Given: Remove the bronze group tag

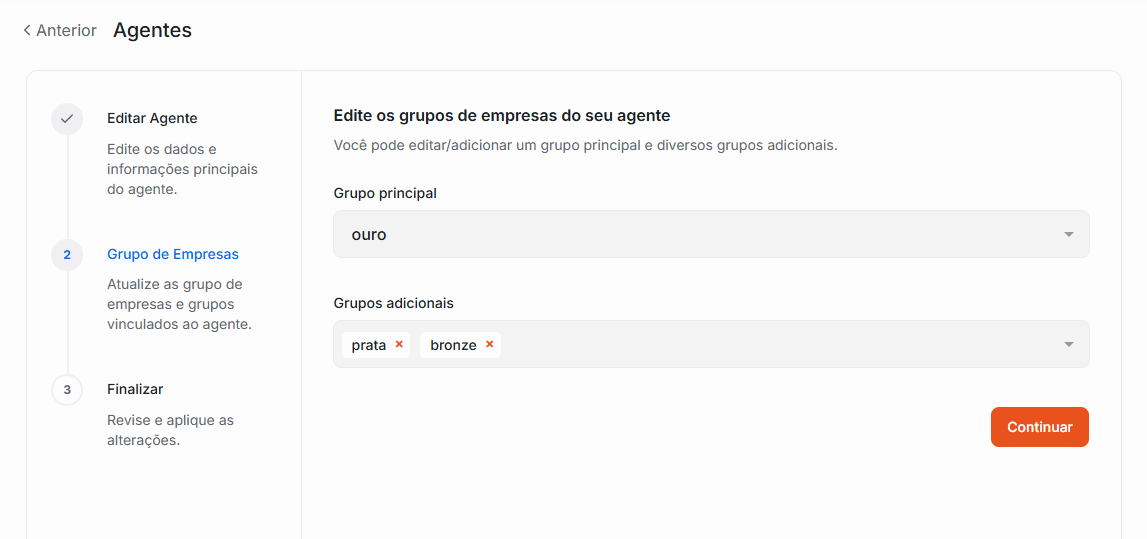Looking at the screenshot, I should pyautogui.click(x=489, y=344).
